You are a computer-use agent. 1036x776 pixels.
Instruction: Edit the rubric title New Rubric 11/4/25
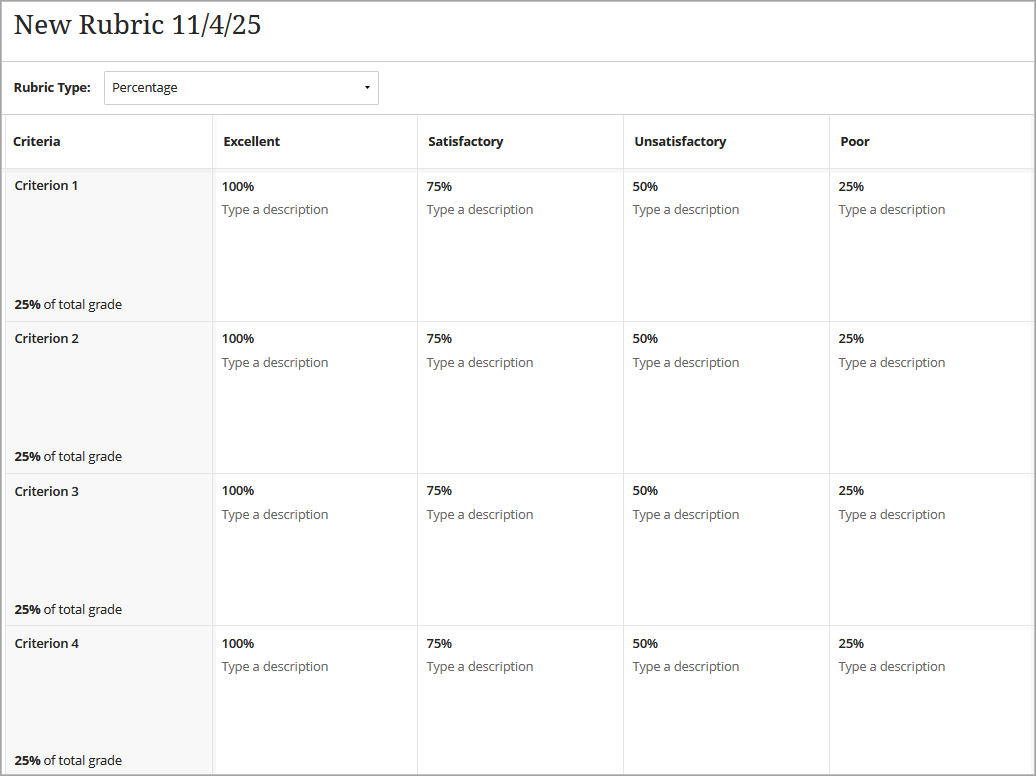(x=137, y=25)
